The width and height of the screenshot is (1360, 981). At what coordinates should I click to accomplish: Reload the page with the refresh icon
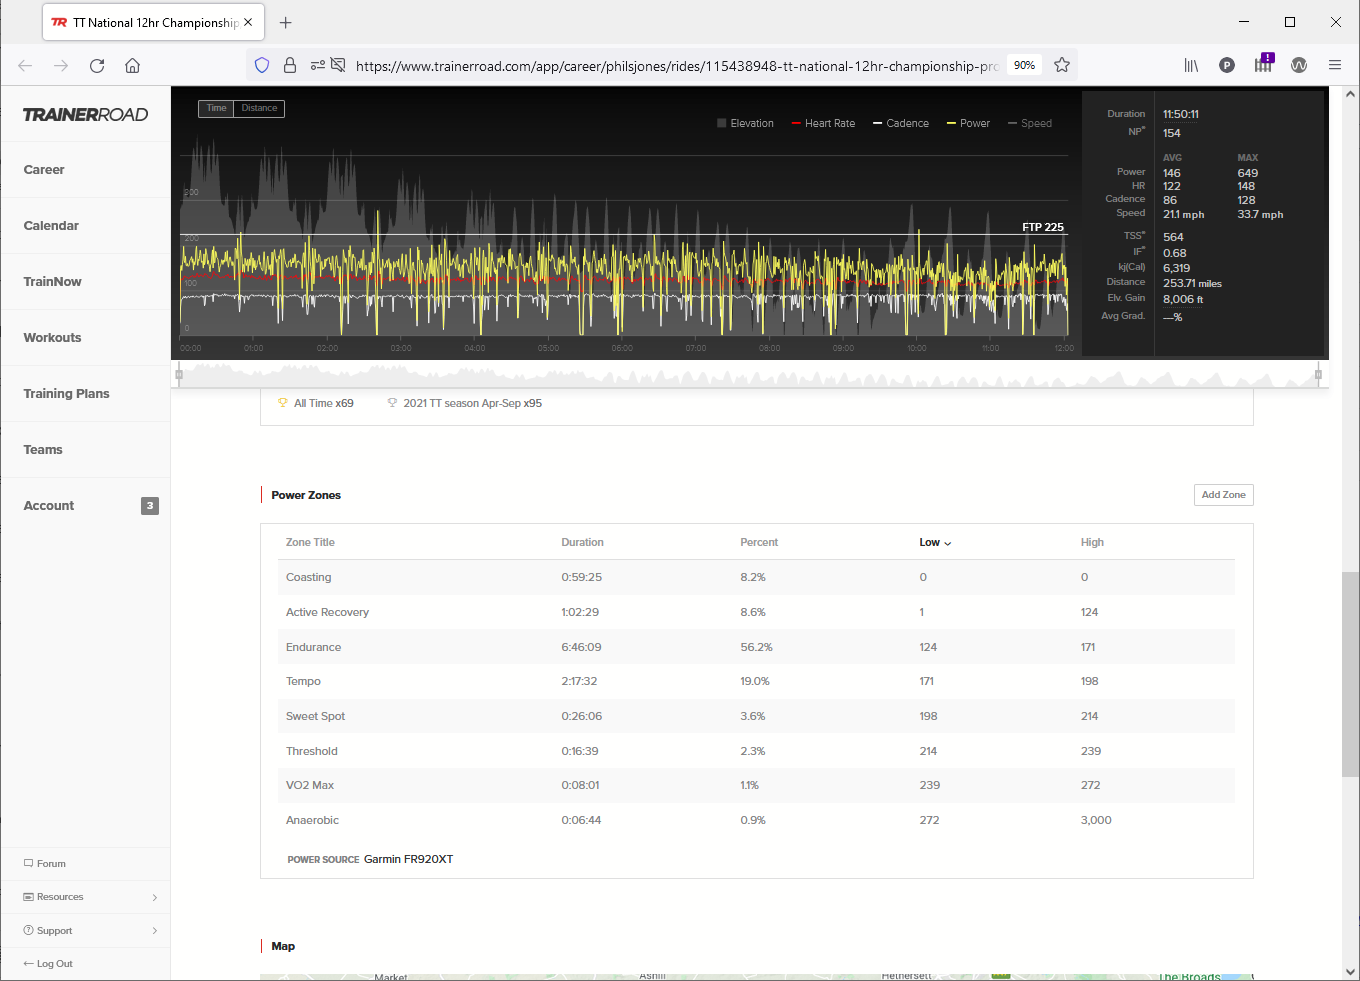coord(97,66)
